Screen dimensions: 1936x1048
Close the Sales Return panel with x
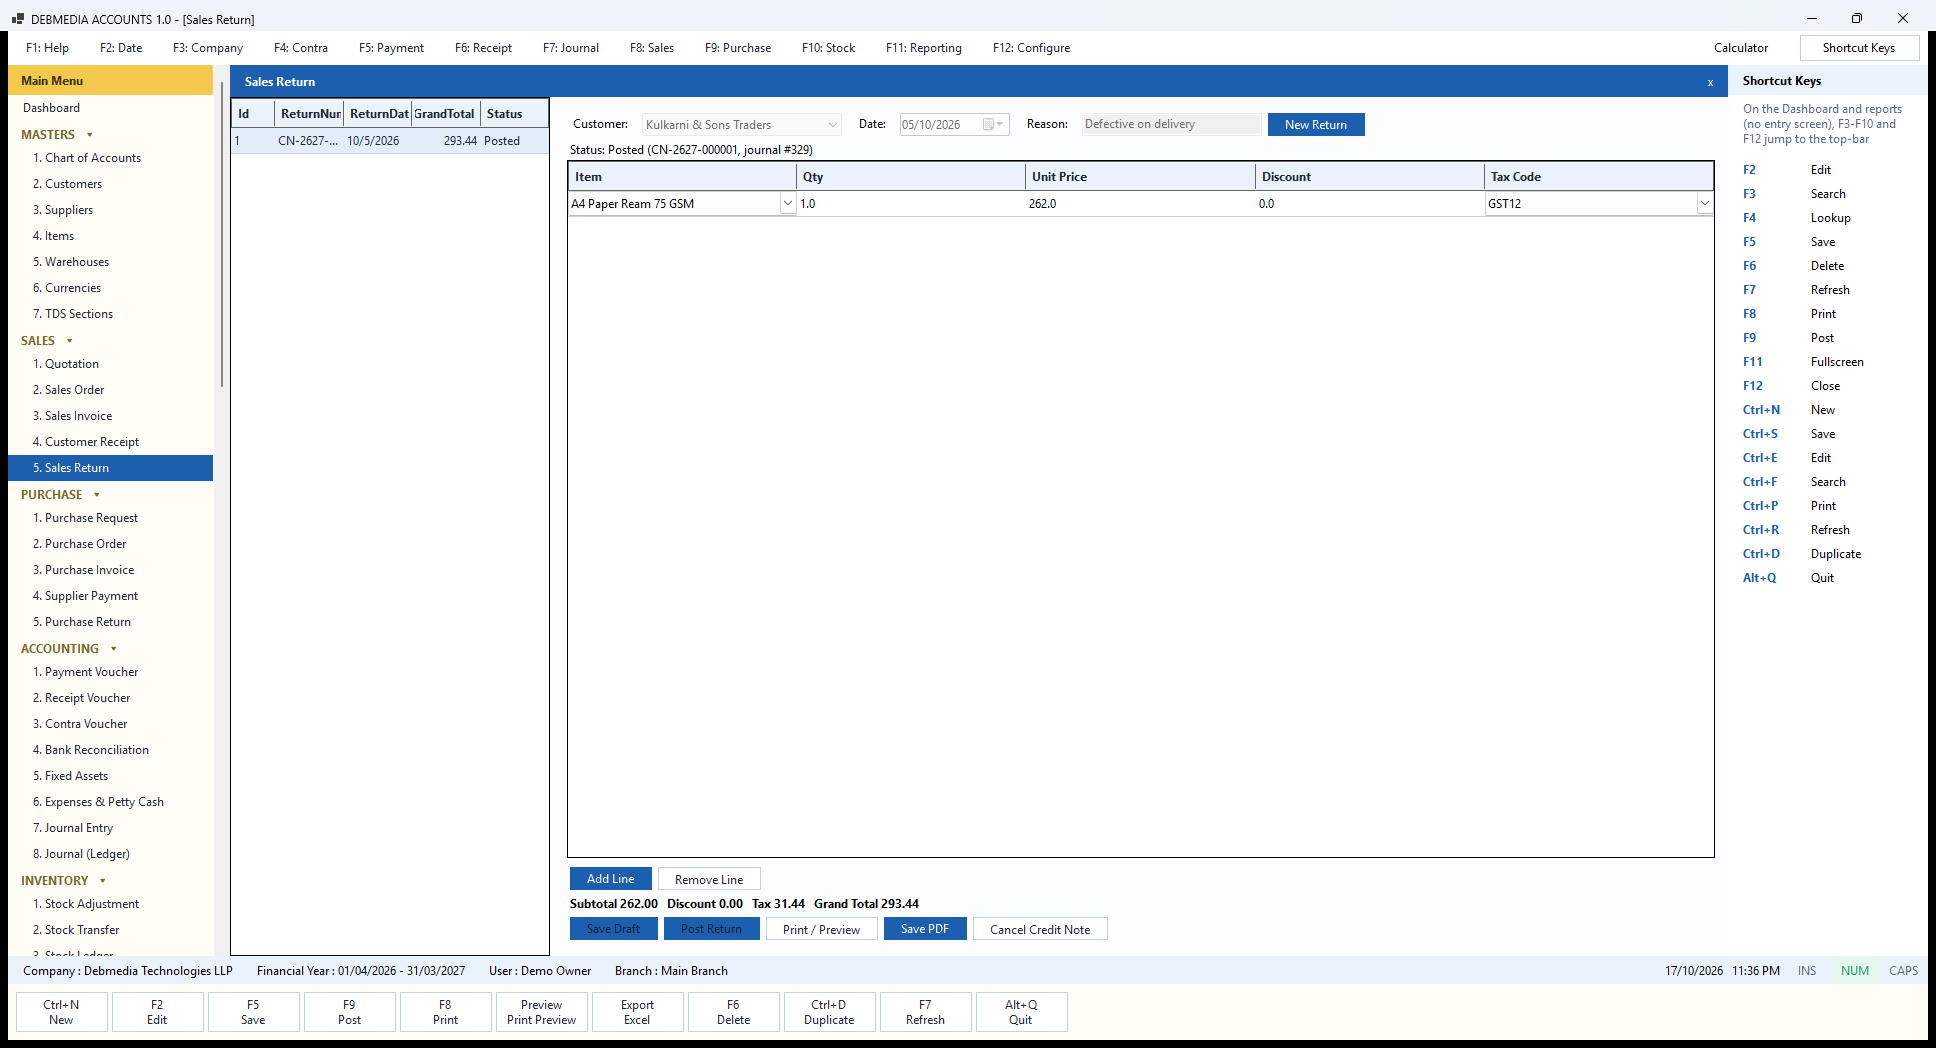click(x=1710, y=82)
